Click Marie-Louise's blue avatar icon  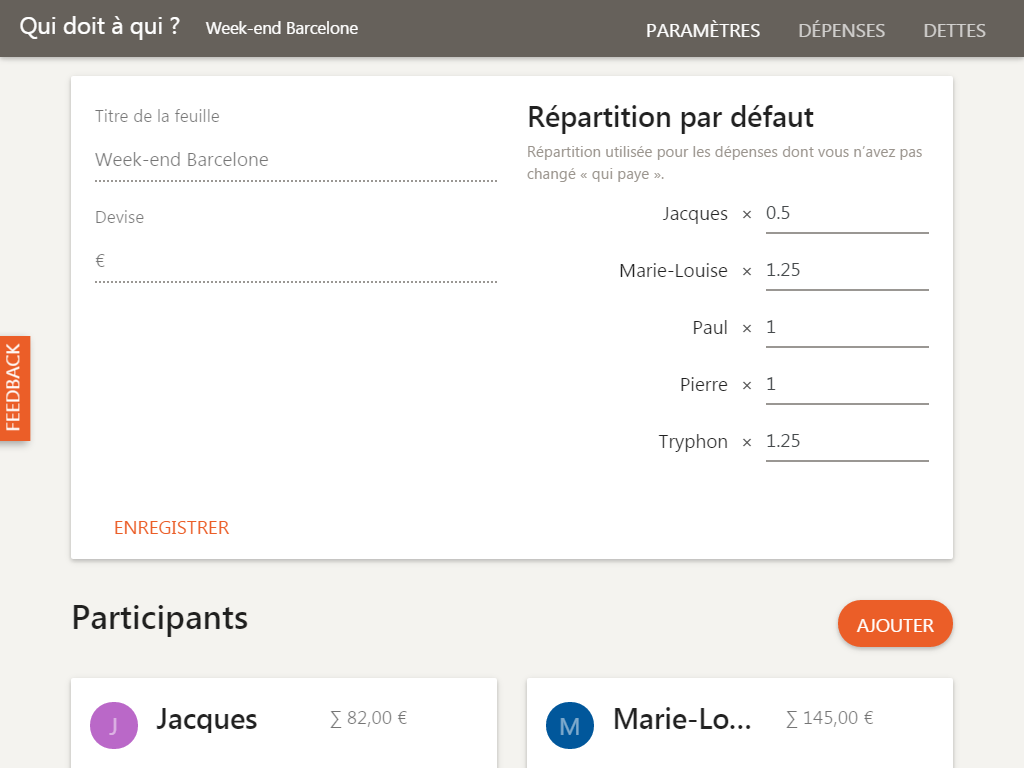pyautogui.click(x=569, y=726)
